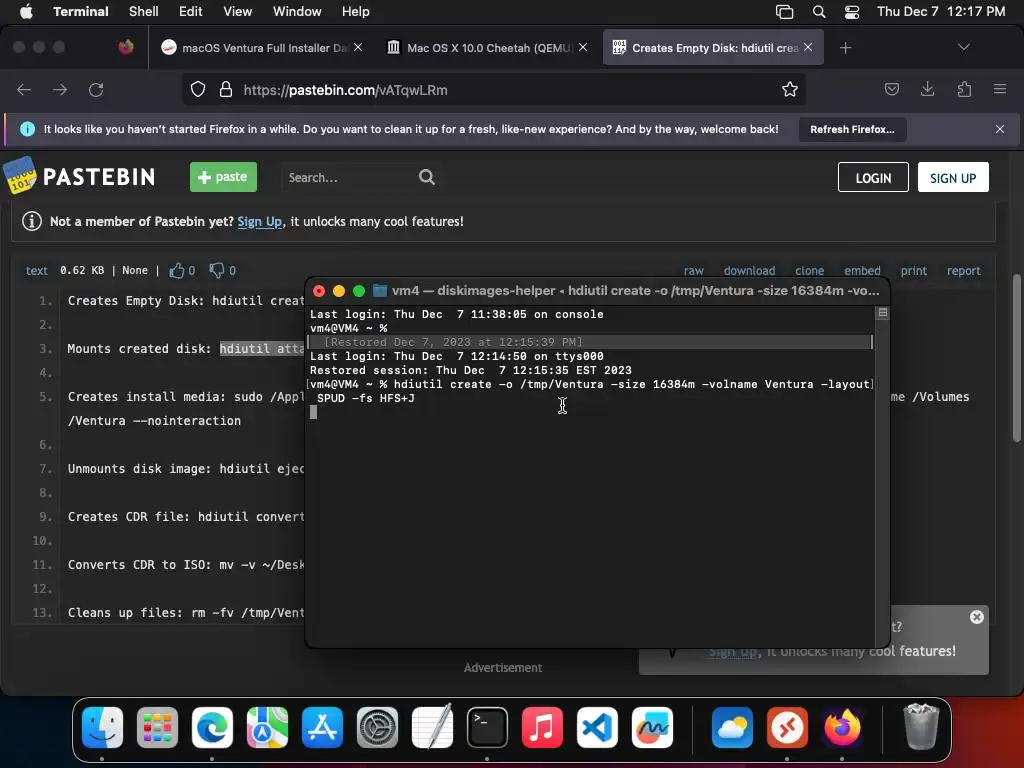Open the Window menu
This screenshot has width=1024, height=768.
(296, 12)
